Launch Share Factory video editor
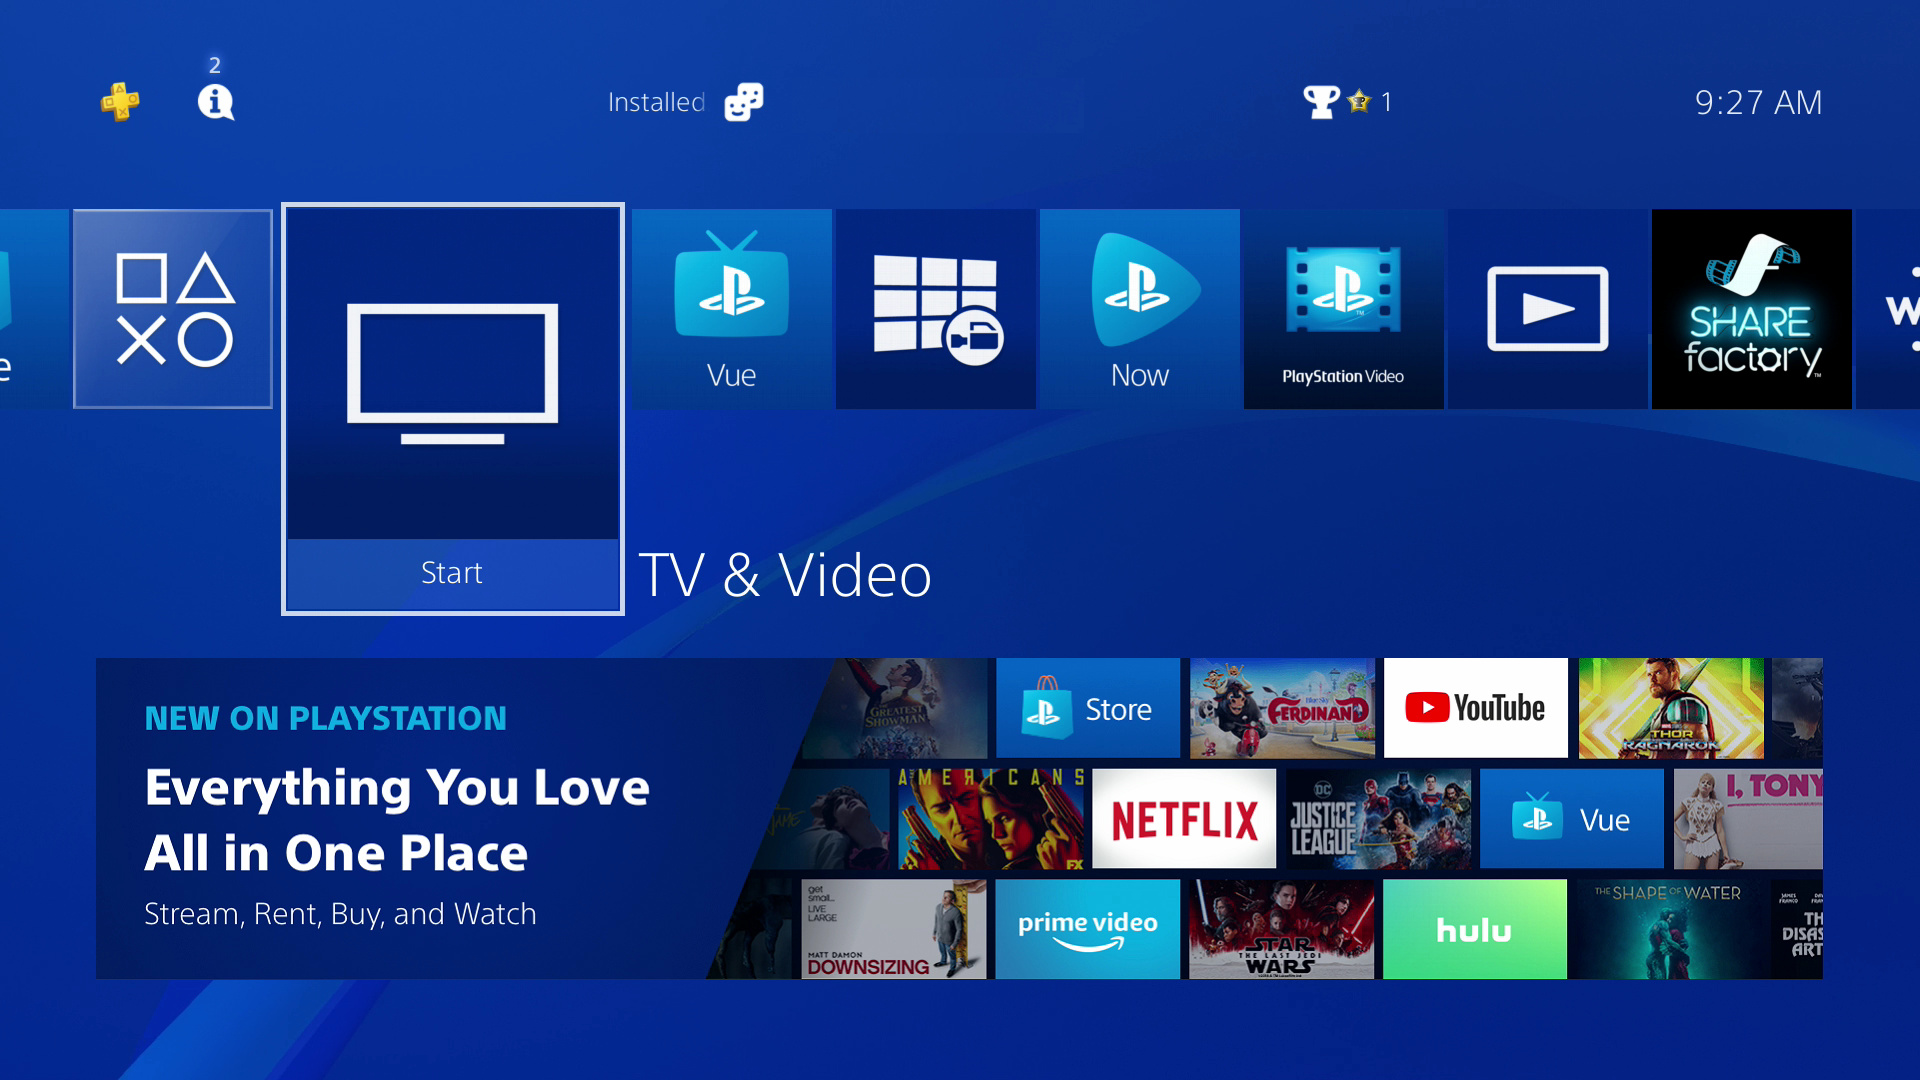Viewport: 1920px width, 1080px height. coord(1750,306)
